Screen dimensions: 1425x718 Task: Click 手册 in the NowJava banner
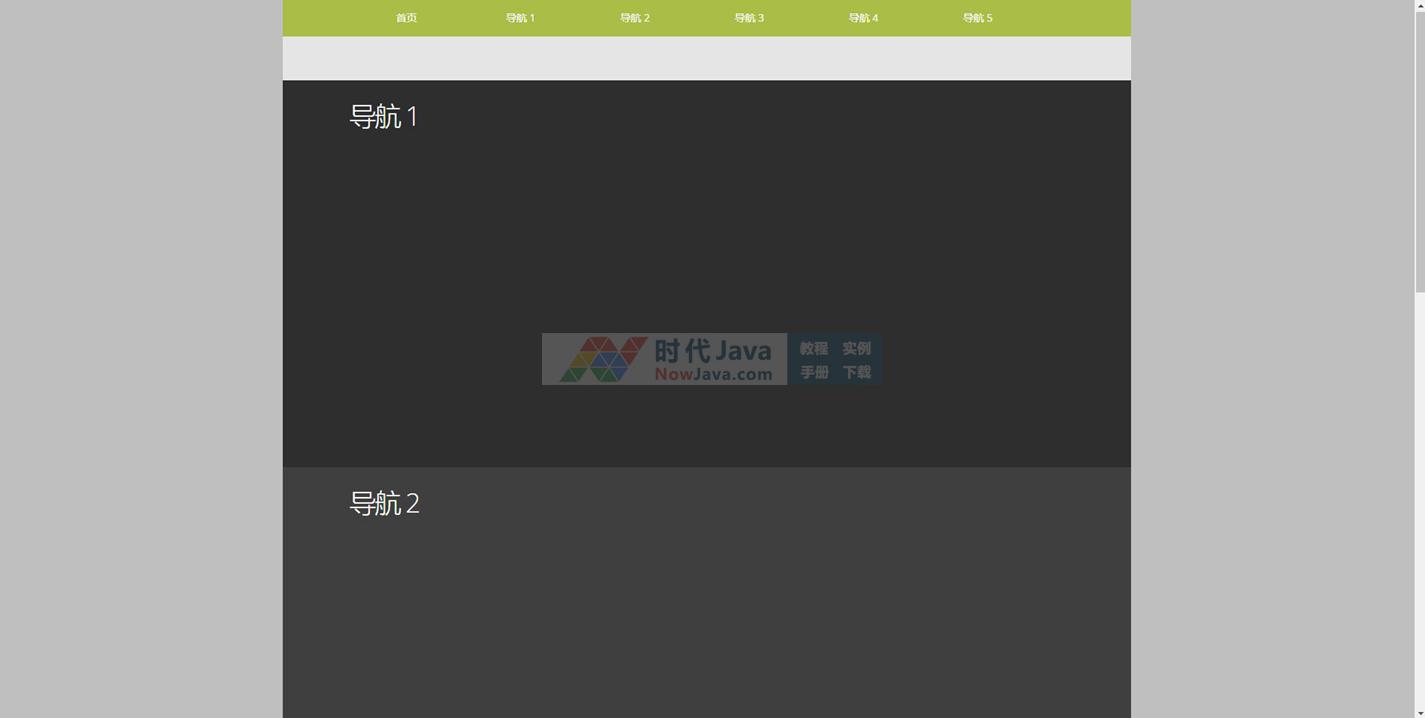coord(813,372)
